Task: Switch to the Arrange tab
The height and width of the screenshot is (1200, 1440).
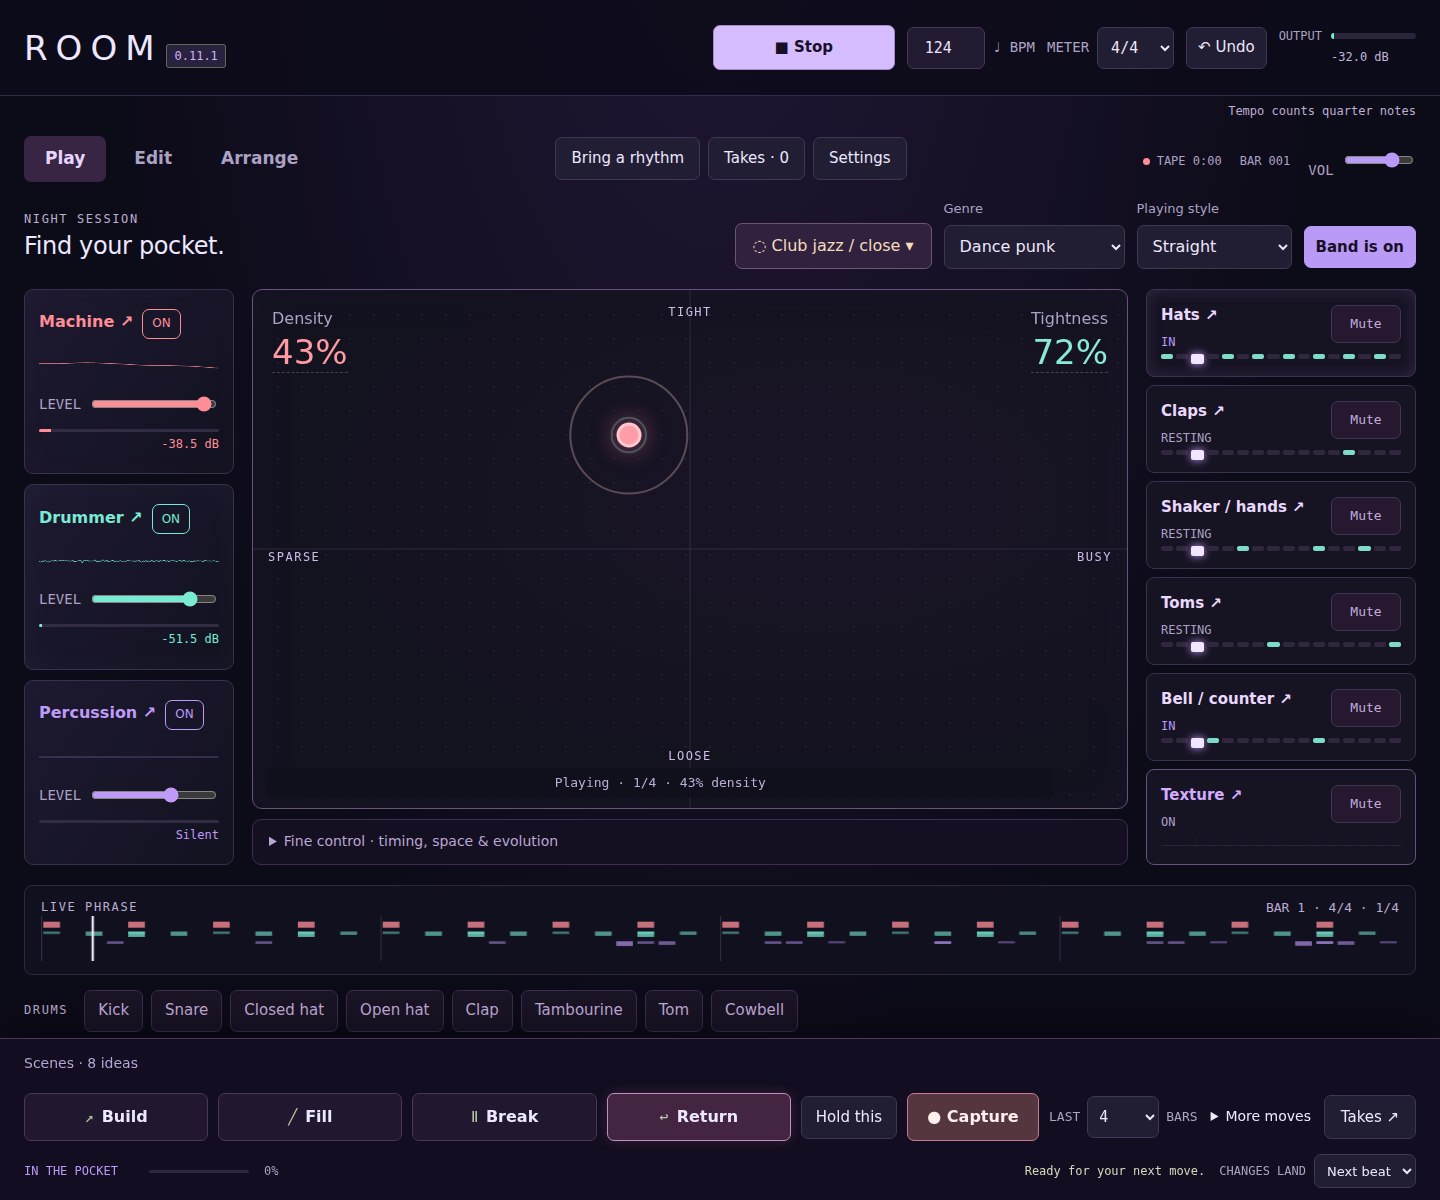Action: click(x=259, y=158)
